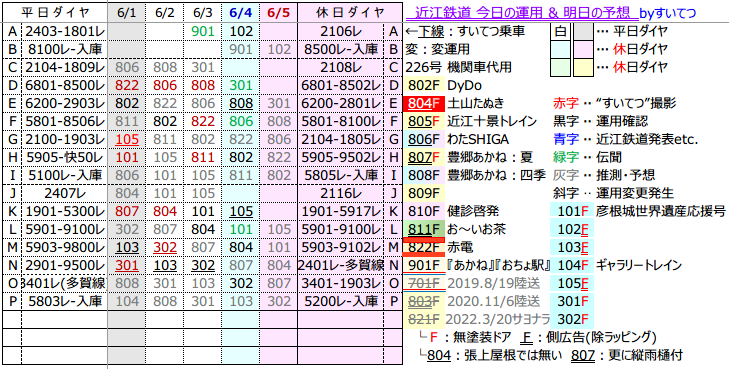Screen dimensions: 729x369
Task: Click the light blue 休日ダイヤ legend swatch
Action: tap(561, 49)
